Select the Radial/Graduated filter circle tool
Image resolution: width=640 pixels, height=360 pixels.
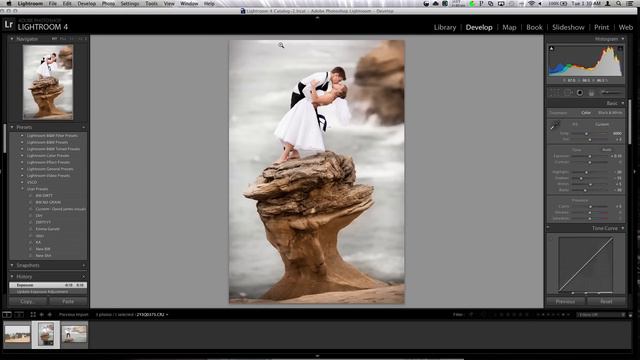coord(580,93)
